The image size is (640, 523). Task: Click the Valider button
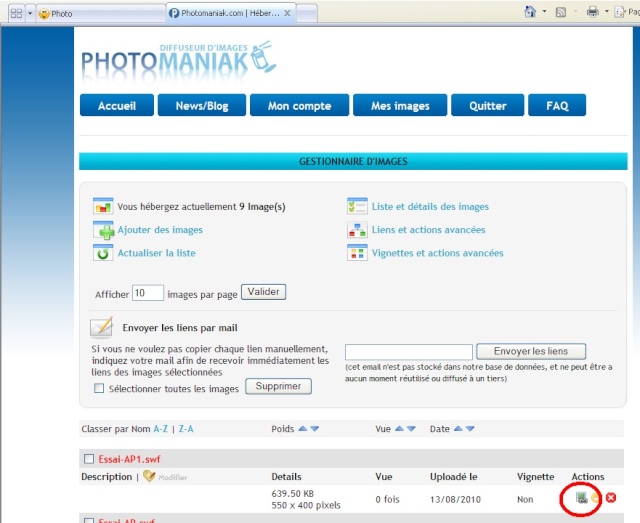click(x=263, y=292)
